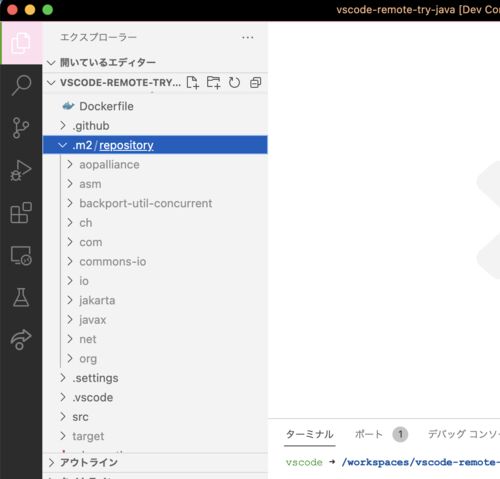Screen dimensions: 500x479
Task: Collapse the 開いているエディター section
Action: click(x=155, y=62)
